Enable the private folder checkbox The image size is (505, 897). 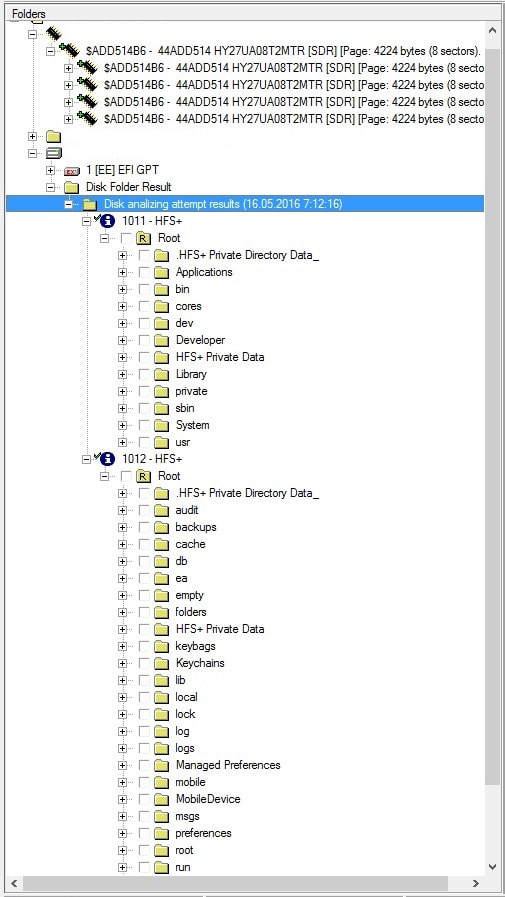coord(144,391)
